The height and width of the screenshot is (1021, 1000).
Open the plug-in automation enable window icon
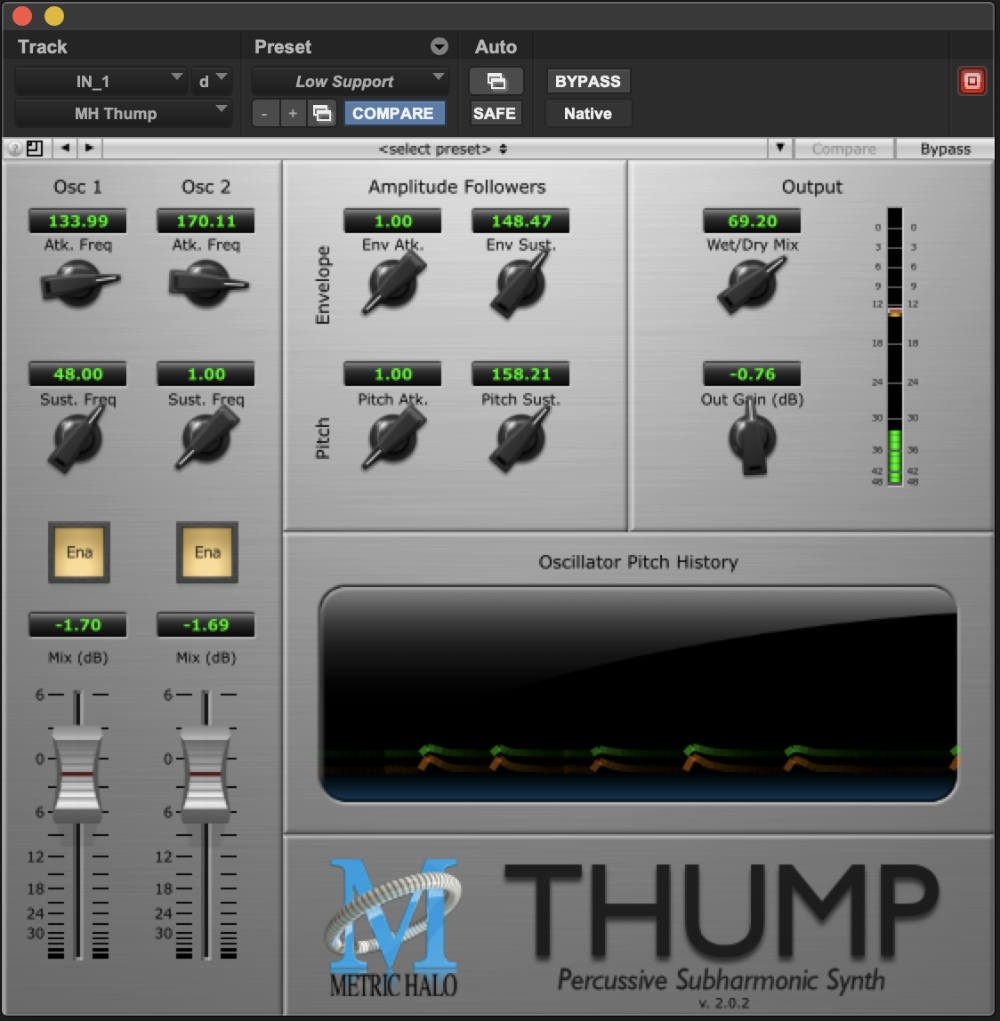coord(496,81)
